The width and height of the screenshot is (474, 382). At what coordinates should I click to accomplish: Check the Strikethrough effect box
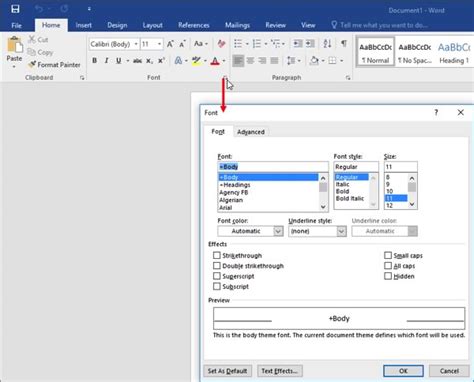[217, 255]
